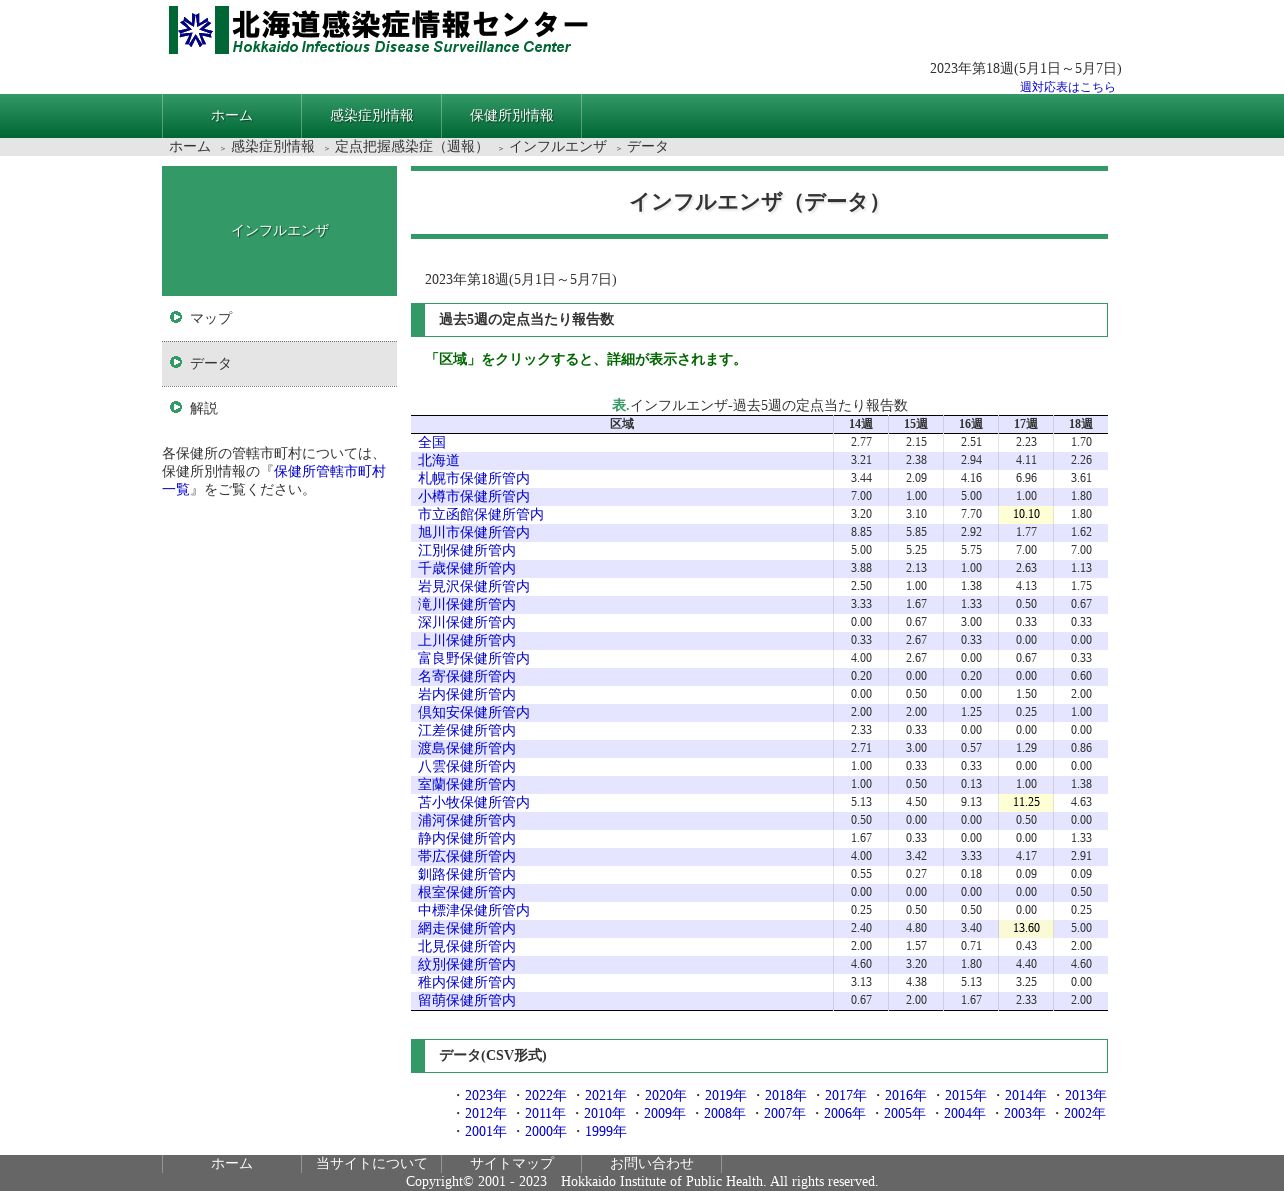Click the green bullet icon beside データ
This screenshot has width=1284, height=1191.
[x=176, y=362]
